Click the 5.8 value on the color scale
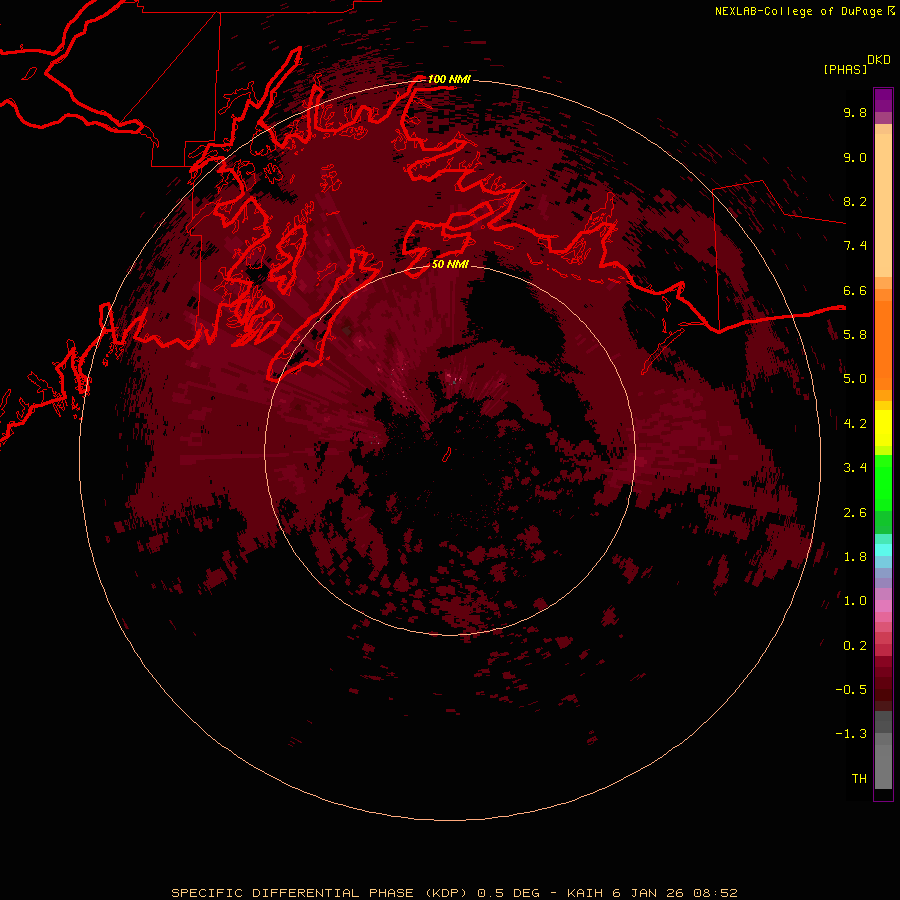Screen dimensions: 900x900 pyautogui.click(x=855, y=335)
